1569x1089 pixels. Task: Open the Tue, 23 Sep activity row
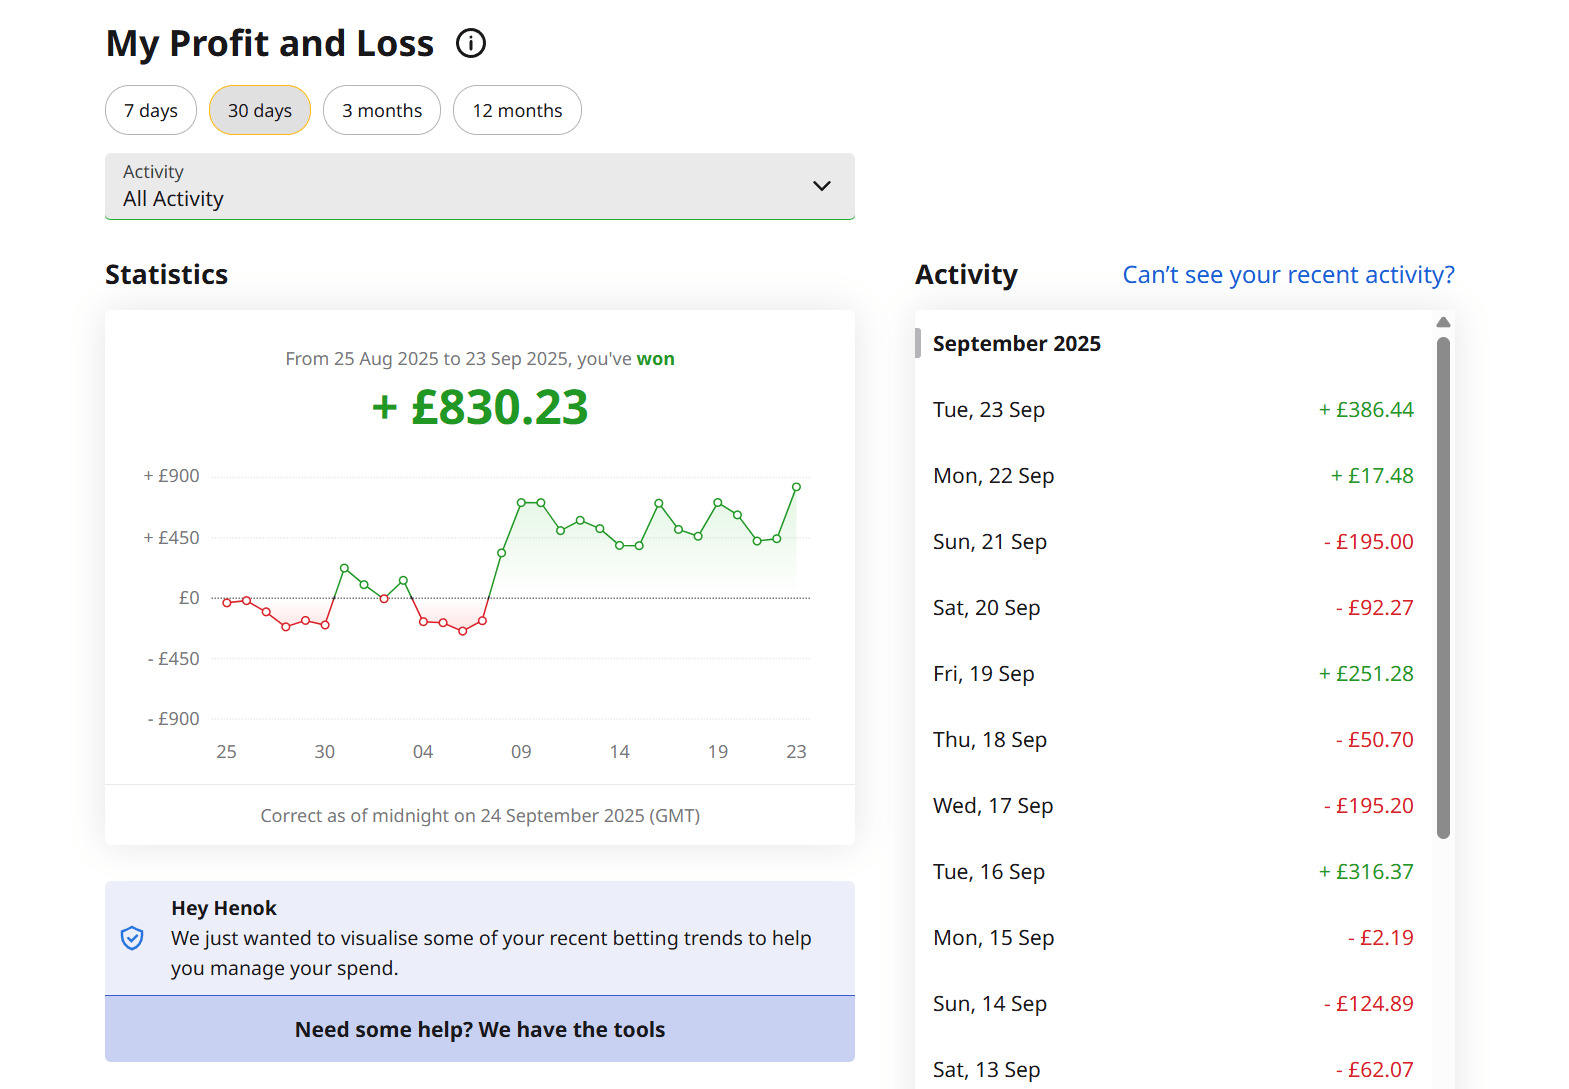(x=1172, y=410)
